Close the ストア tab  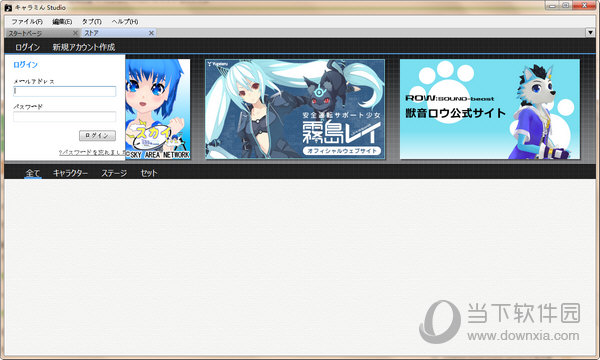pos(151,33)
